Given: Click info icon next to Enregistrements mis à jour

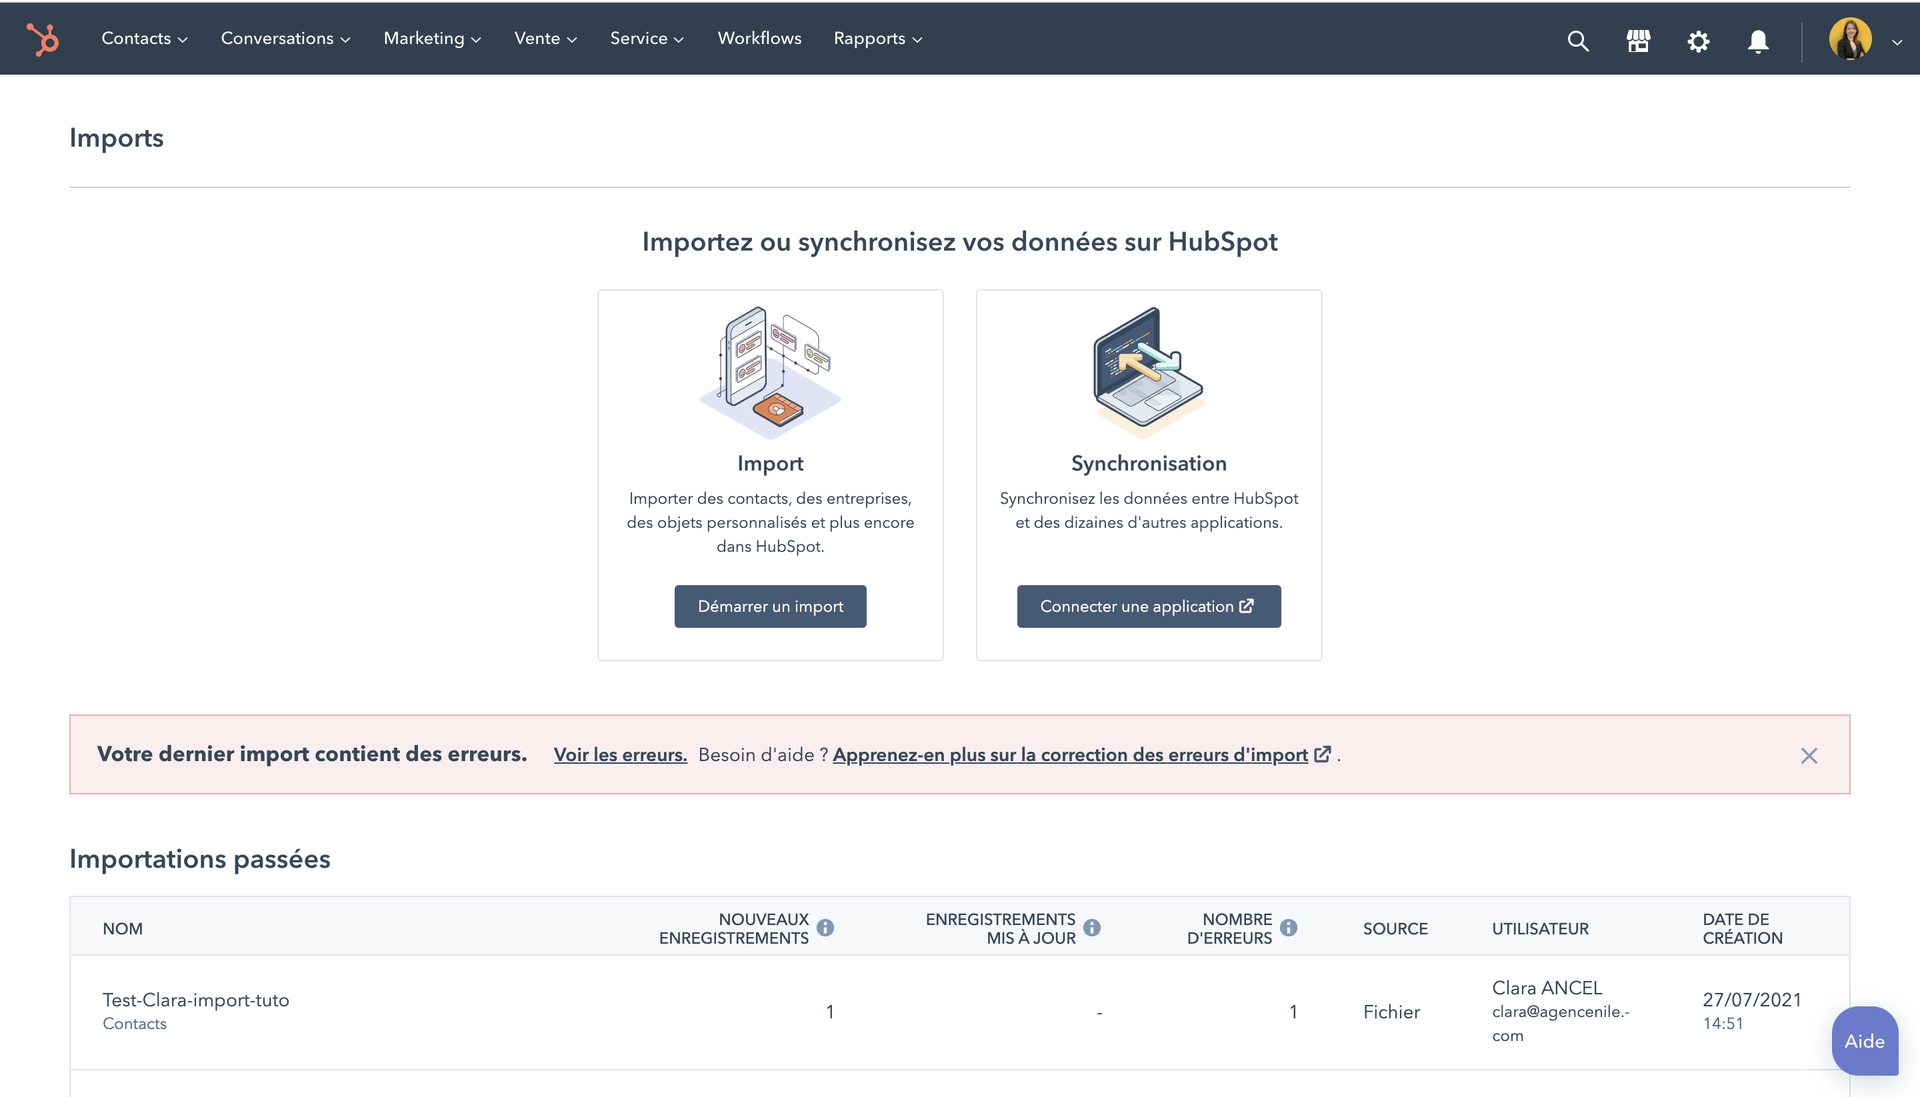Looking at the screenshot, I should (x=1092, y=928).
